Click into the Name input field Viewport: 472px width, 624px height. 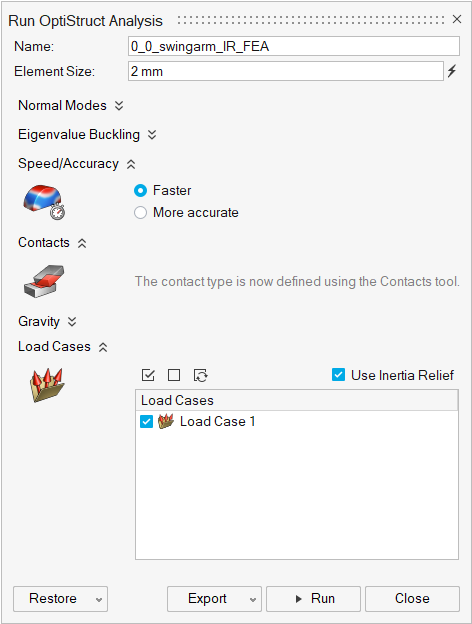[294, 46]
